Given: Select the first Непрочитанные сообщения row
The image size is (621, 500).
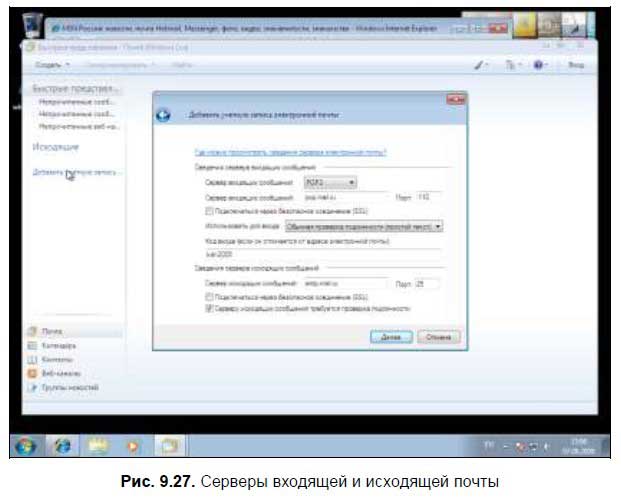Looking at the screenshot, I should coord(77,102).
